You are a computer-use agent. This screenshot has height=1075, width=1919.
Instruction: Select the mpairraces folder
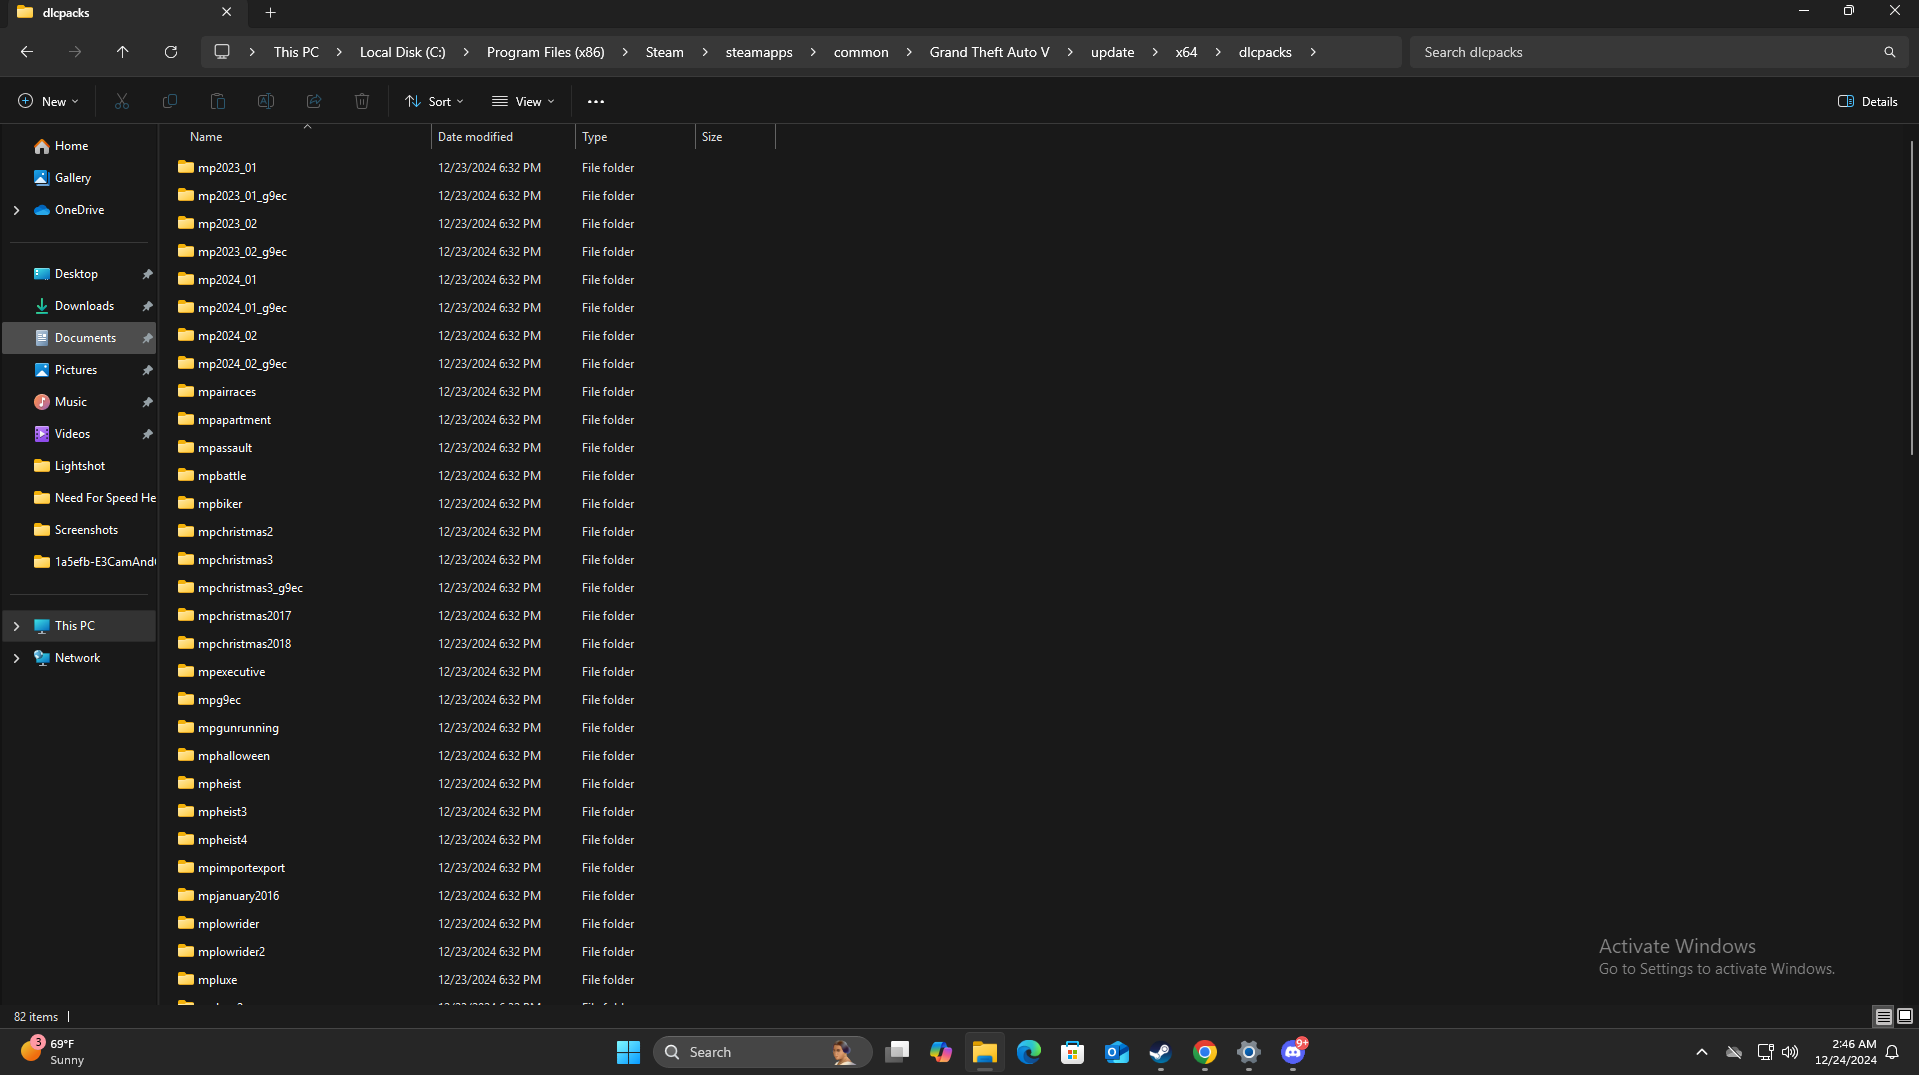227,392
